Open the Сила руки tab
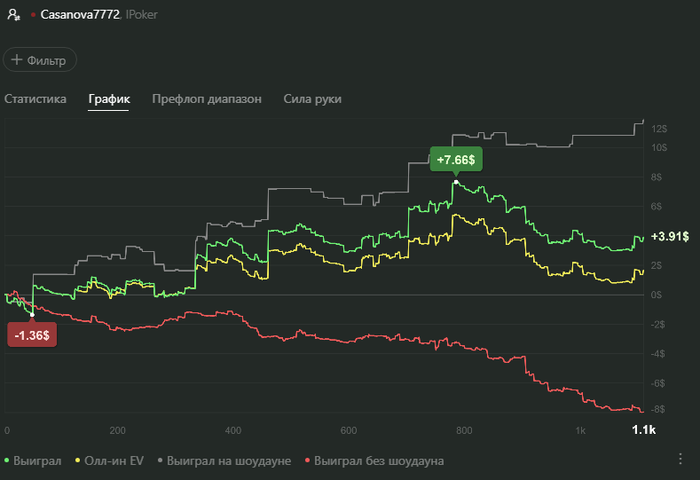Viewport: 700px width, 480px height. click(312, 99)
